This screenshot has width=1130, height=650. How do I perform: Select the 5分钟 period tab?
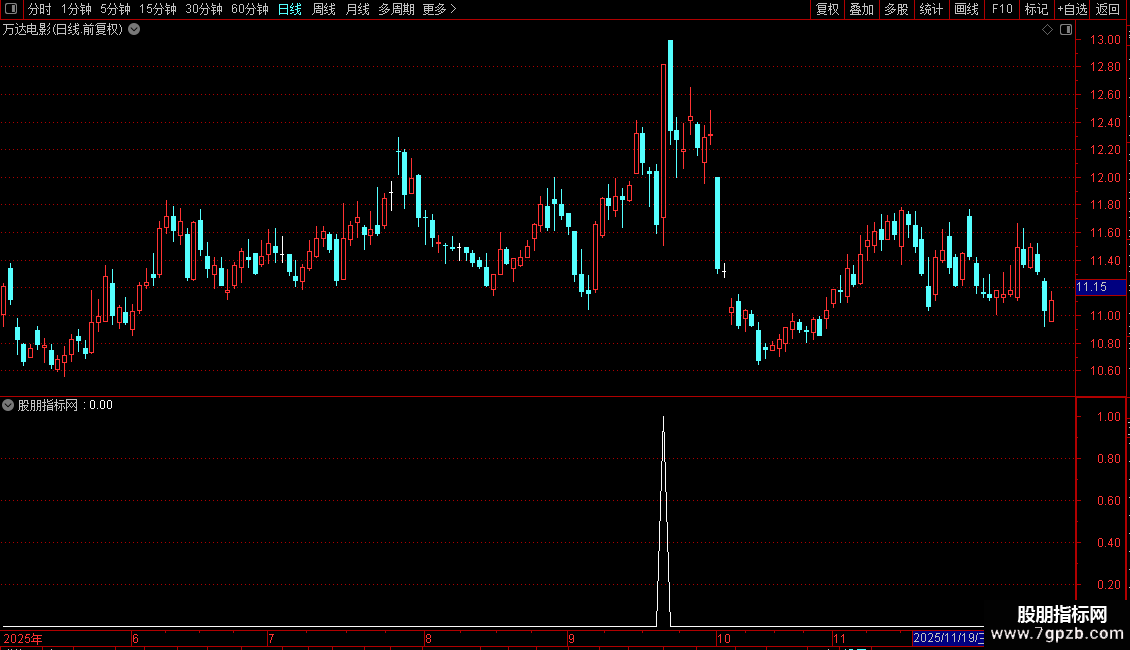(115, 9)
